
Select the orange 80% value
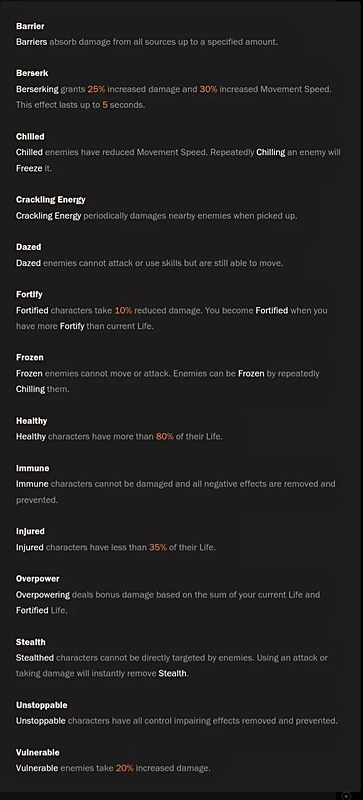point(164,437)
